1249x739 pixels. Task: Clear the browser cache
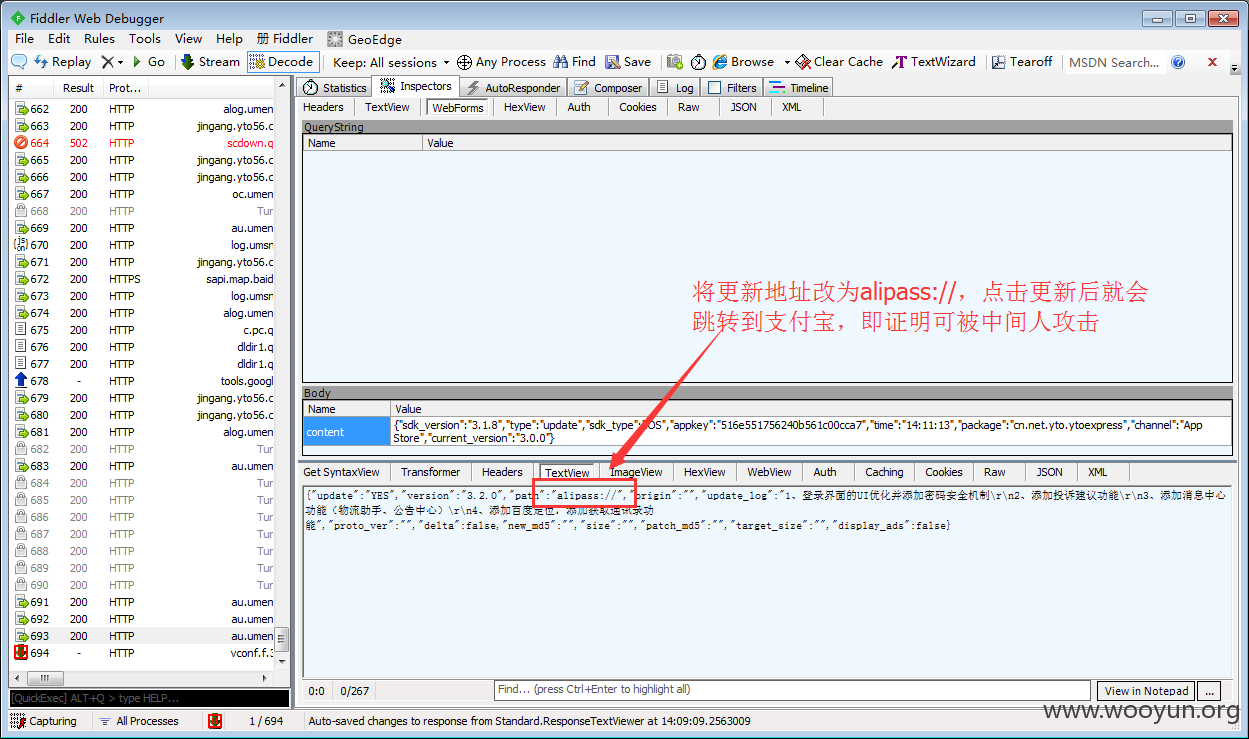pos(839,62)
